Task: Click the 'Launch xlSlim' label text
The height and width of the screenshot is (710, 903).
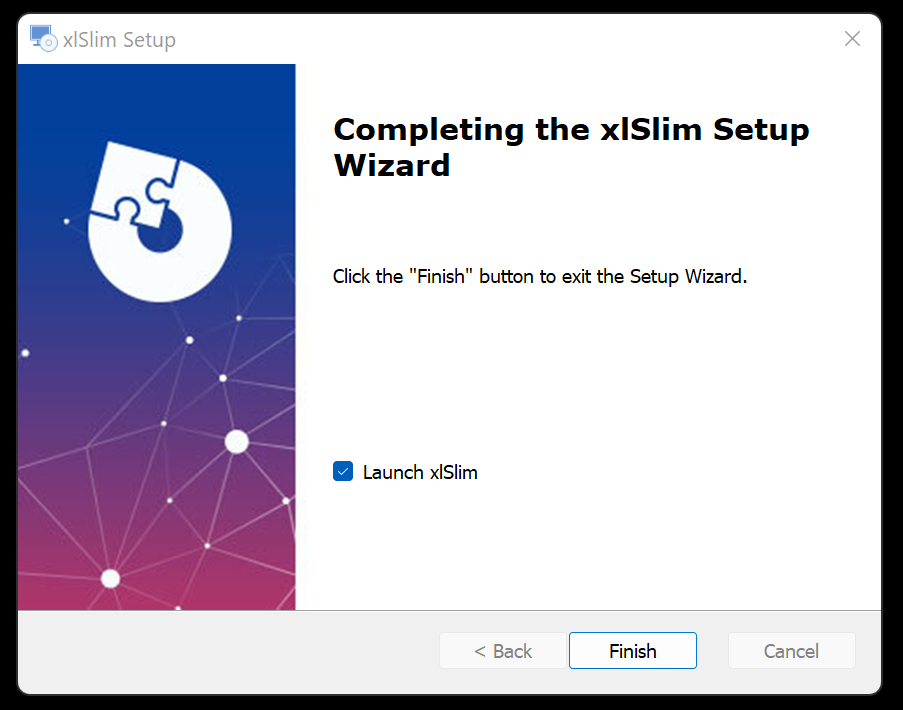Action: [x=420, y=472]
